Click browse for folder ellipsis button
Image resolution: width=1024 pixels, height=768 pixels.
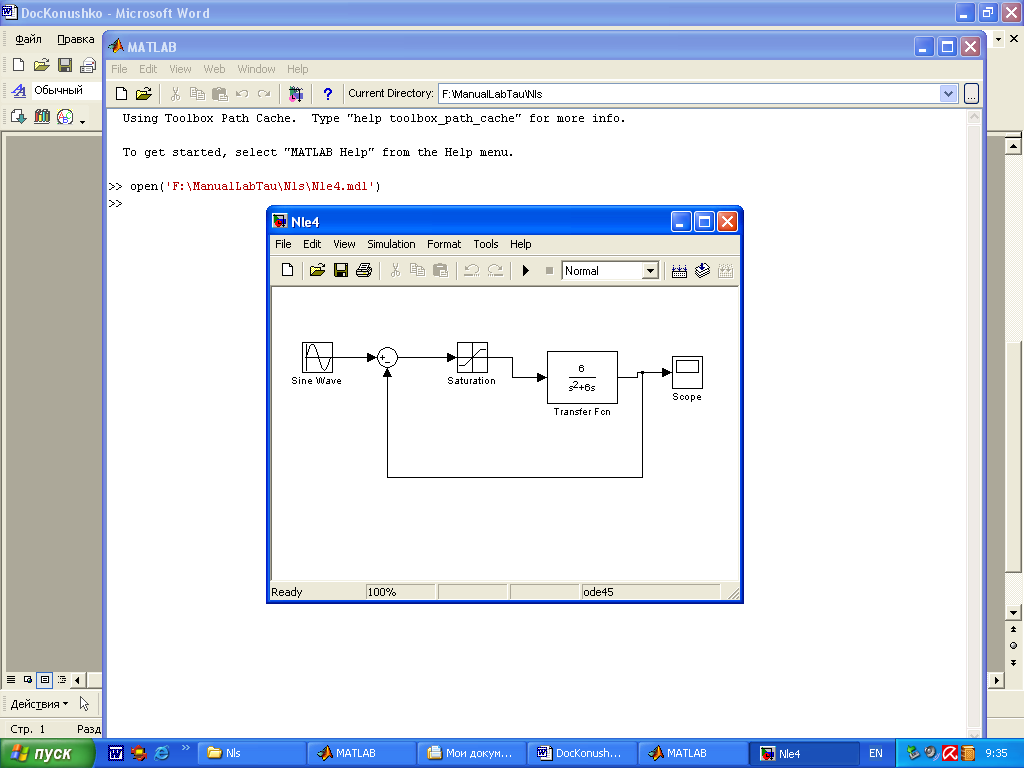(x=971, y=94)
